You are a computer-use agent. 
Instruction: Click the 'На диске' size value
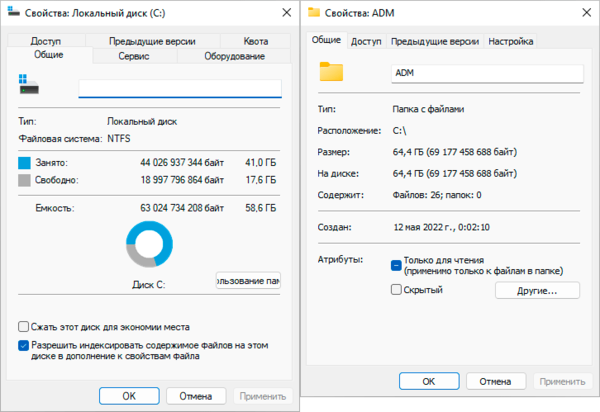[455, 173]
